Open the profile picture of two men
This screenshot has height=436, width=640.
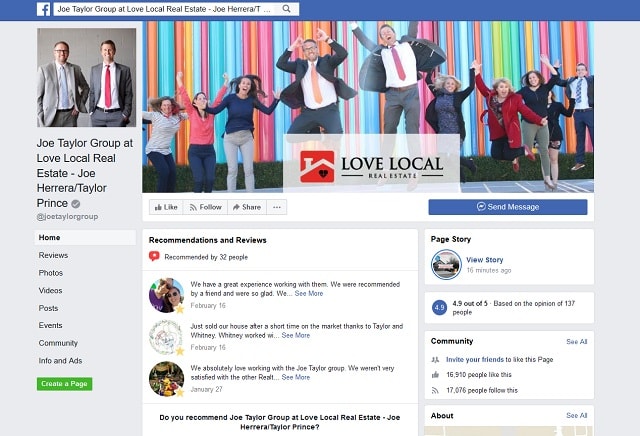pyautogui.click(x=87, y=77)
